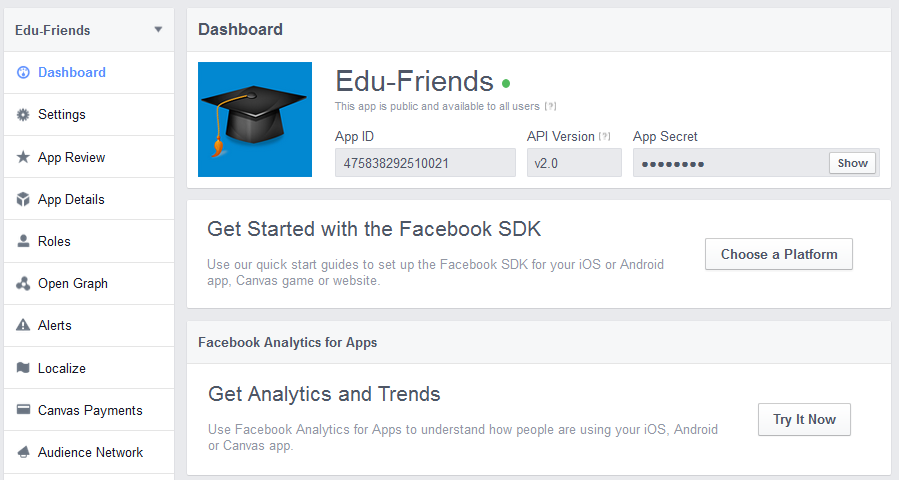
Task: Click the Open Graph nodes icon
Action: click(x=23, y=283)
